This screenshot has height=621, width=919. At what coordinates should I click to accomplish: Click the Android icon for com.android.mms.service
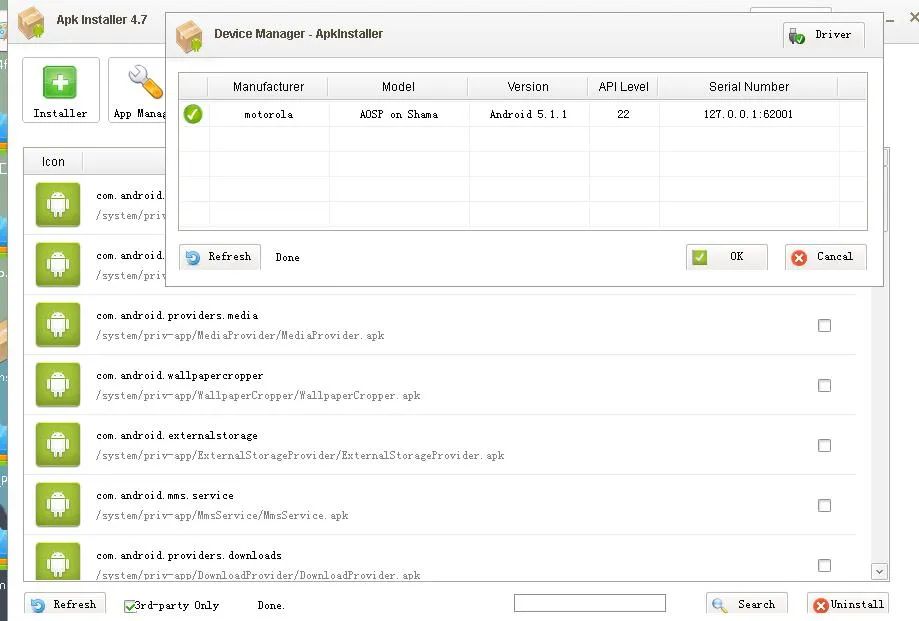coord(57,504)
